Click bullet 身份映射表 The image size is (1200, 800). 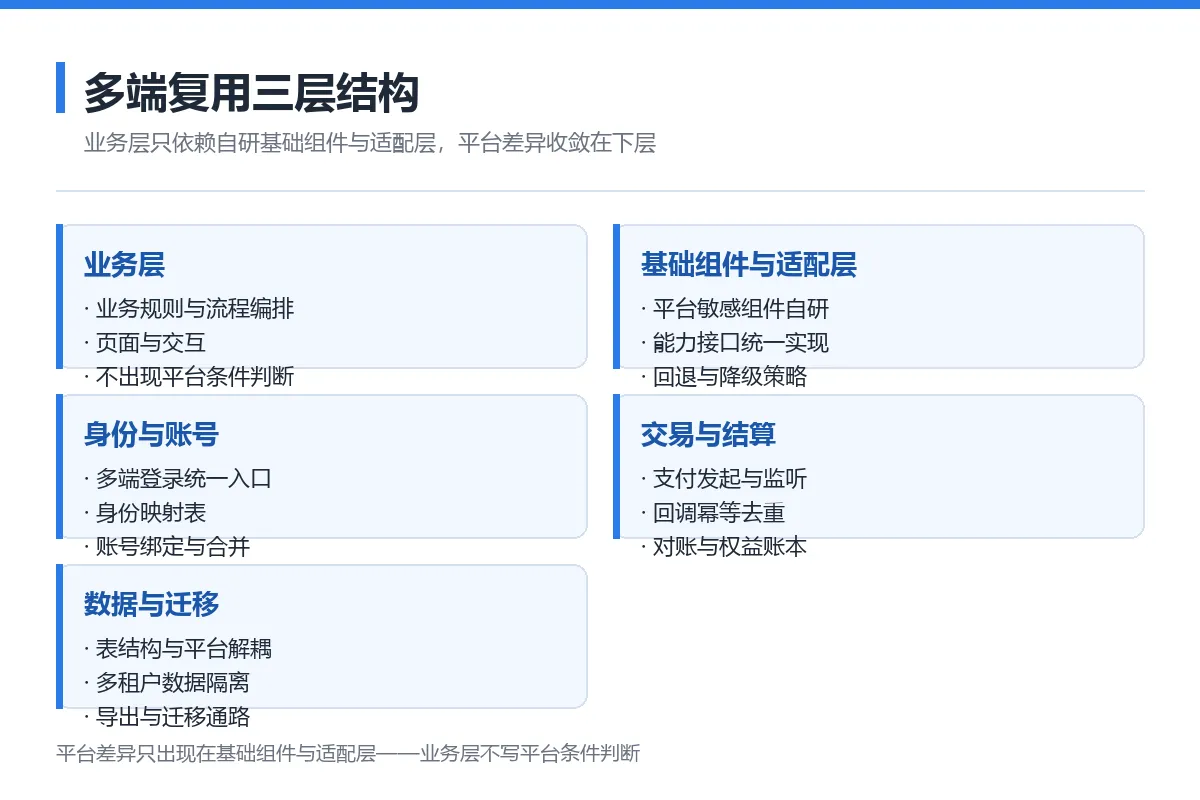[145, 513]
